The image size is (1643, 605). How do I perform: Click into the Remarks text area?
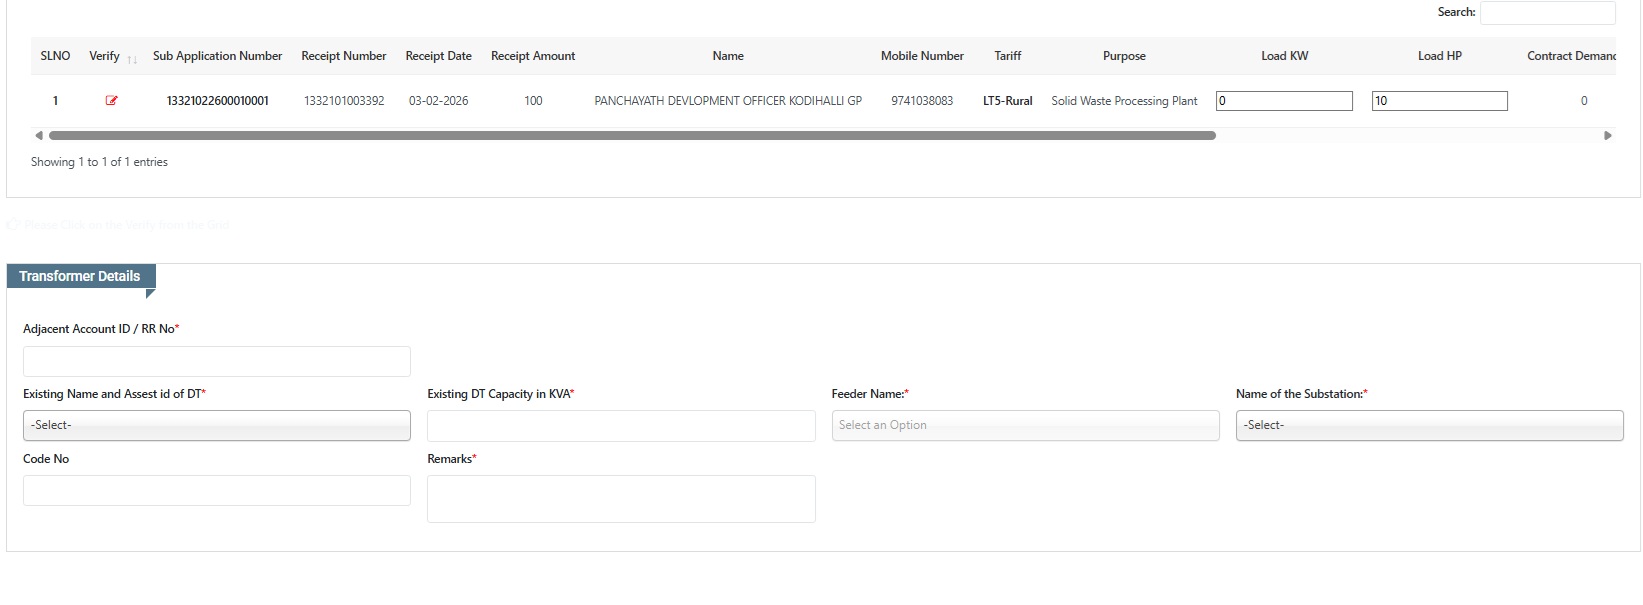coord(620,498)
